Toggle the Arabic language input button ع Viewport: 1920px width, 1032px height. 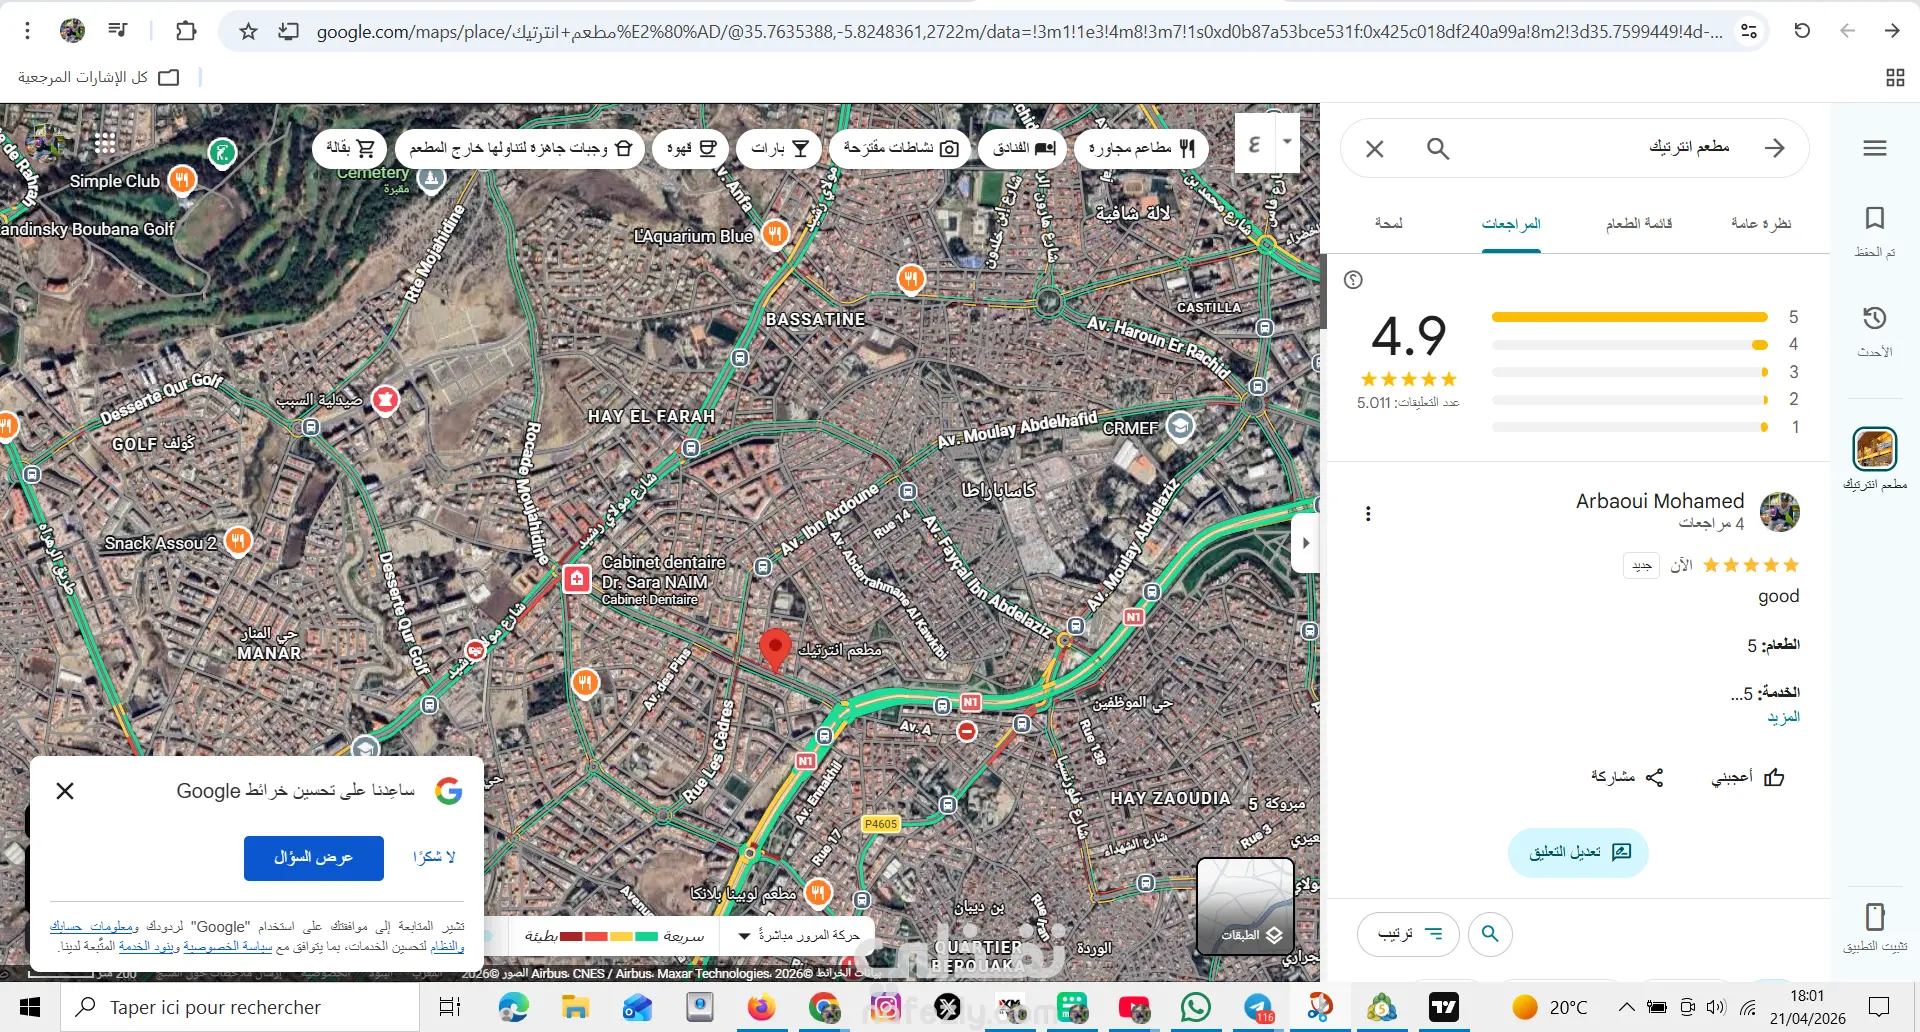point(1255,144)
